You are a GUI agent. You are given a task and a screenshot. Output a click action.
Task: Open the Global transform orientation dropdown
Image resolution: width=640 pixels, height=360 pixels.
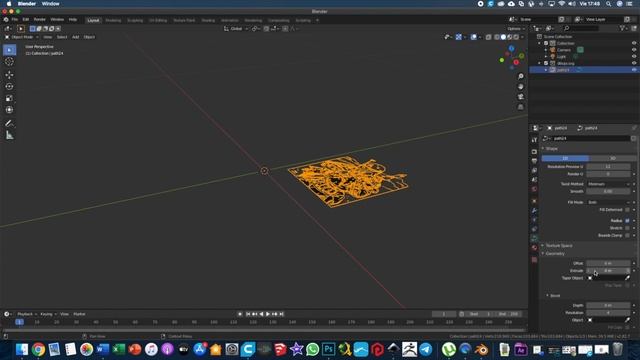pos(236,29)
